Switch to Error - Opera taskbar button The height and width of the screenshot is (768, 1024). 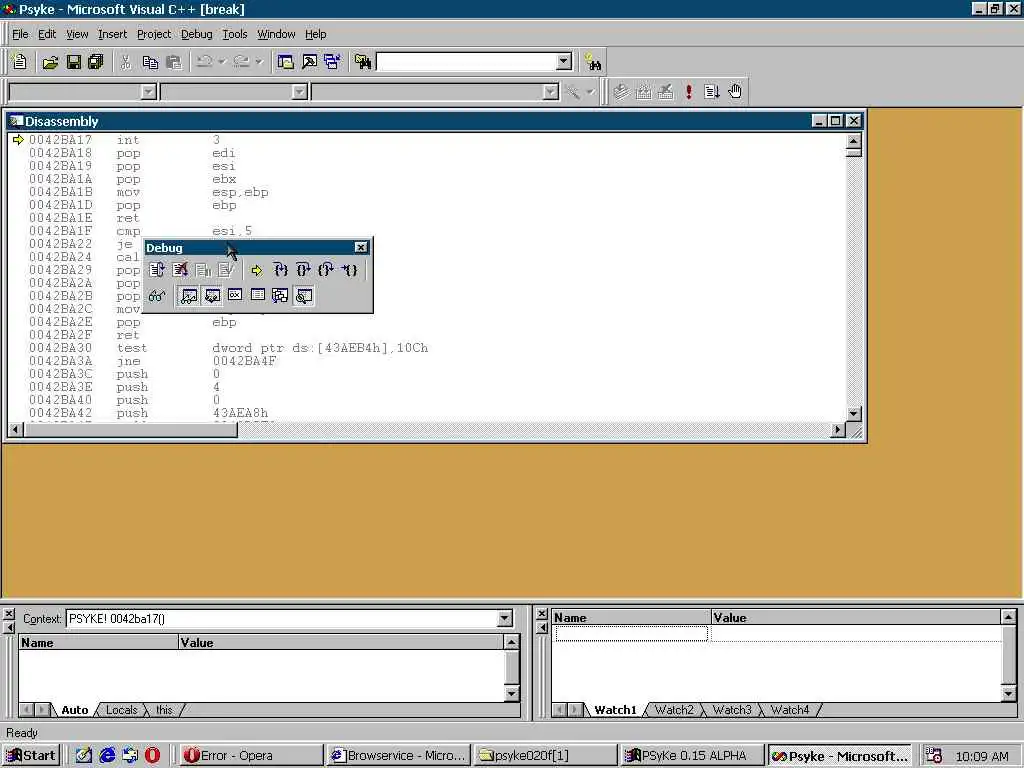tap(251, 756)
